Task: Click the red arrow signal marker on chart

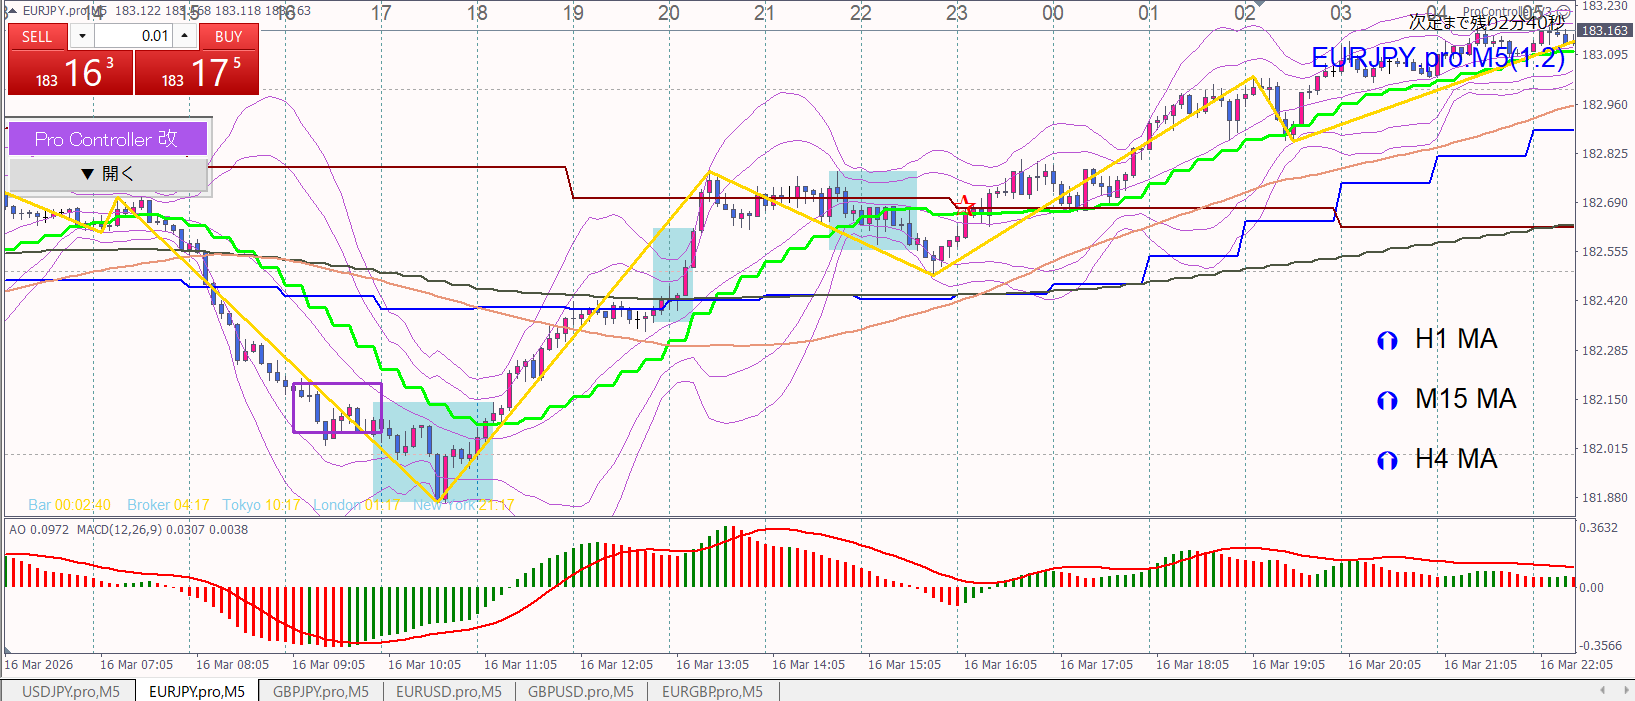Action: [965, 203]
